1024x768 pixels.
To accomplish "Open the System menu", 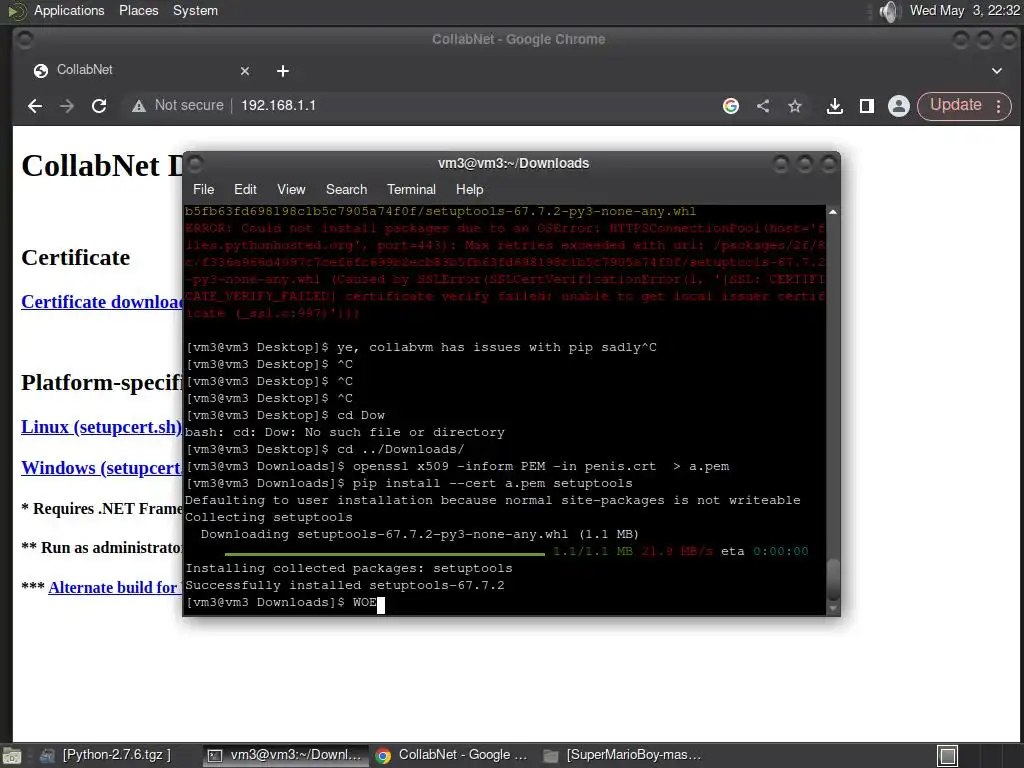I will pyautogui.click(x=195, y=10).
